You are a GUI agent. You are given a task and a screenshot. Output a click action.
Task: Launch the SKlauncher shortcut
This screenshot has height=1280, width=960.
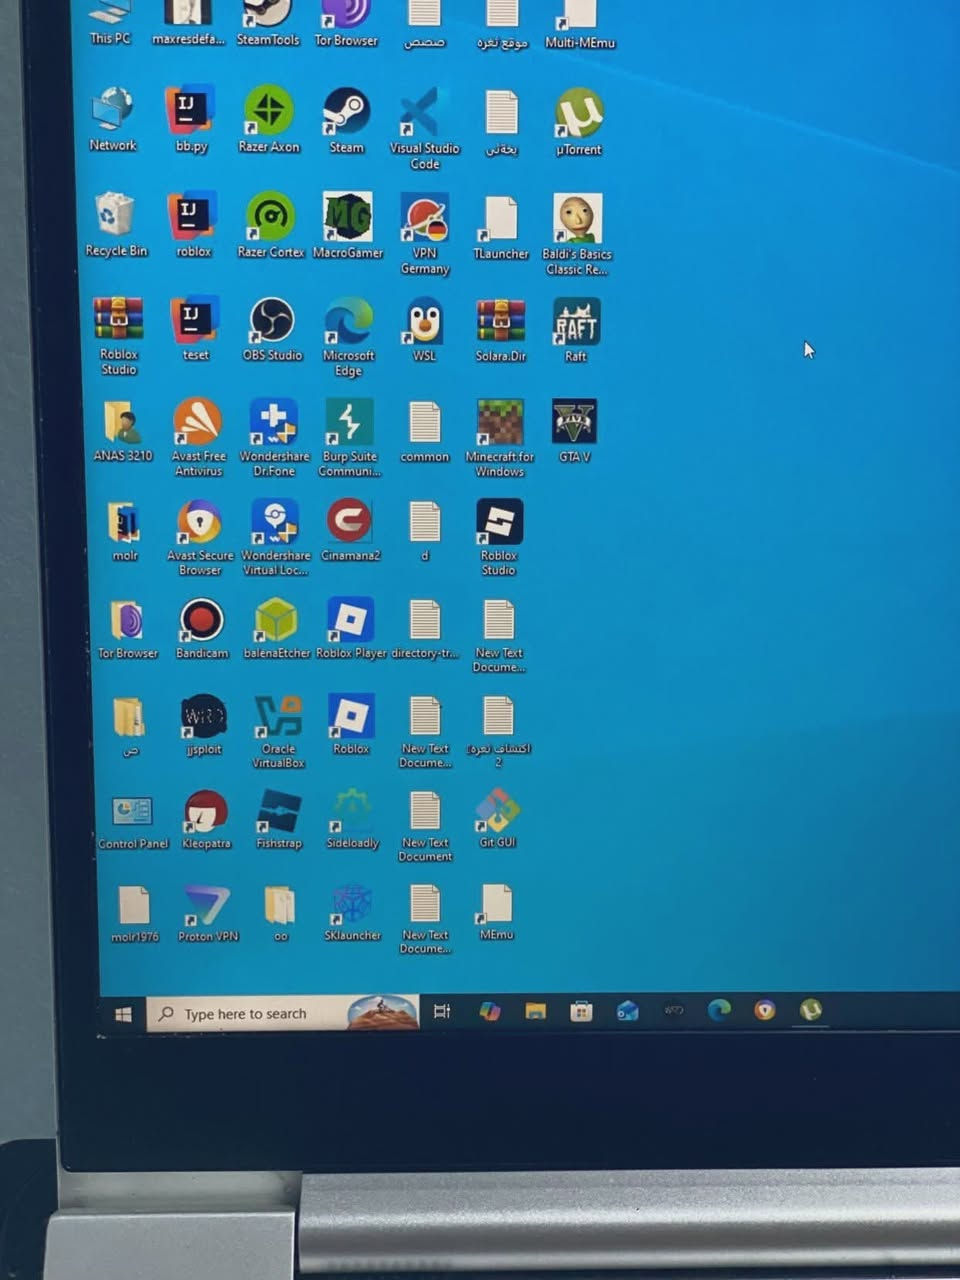coord(353,904)
